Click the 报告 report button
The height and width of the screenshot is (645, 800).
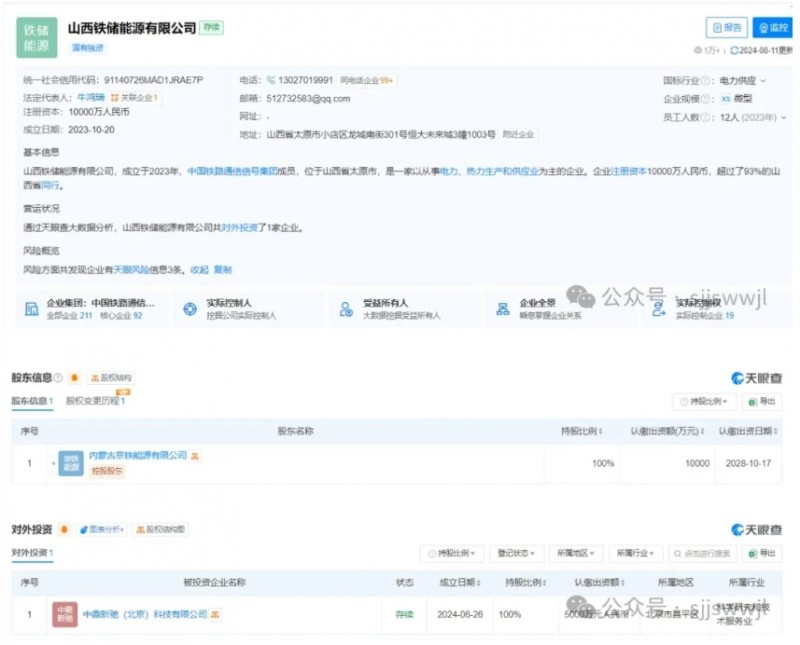coord(727,28)
